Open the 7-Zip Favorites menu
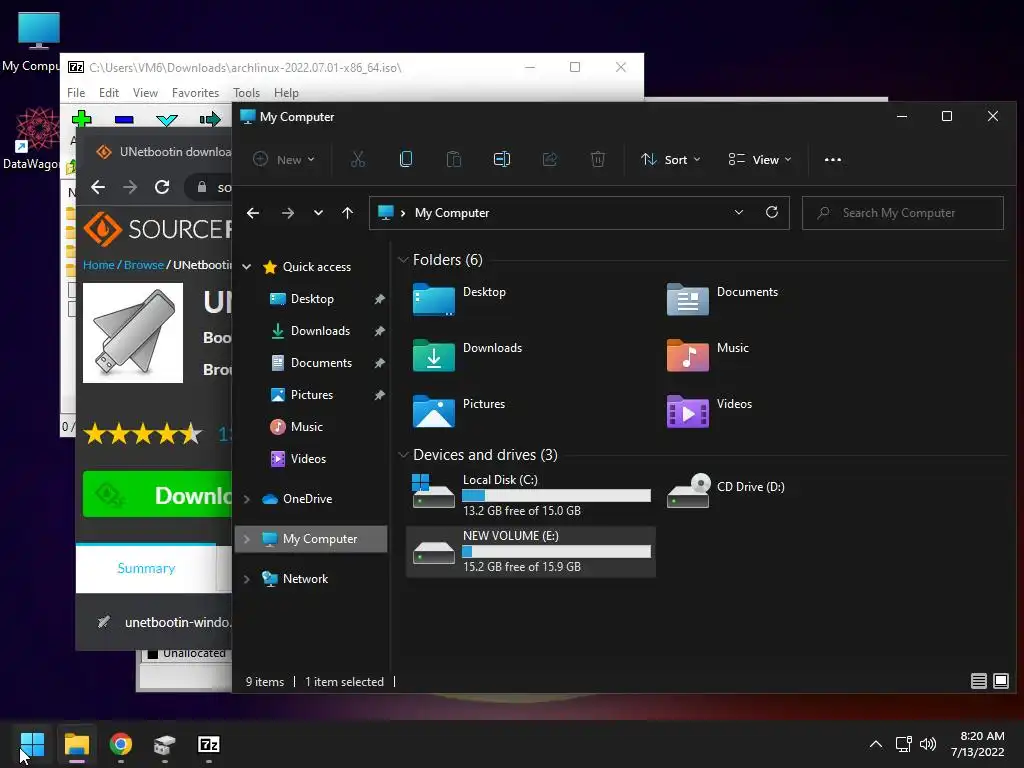 pyautogui.click(x=195, y=93)
